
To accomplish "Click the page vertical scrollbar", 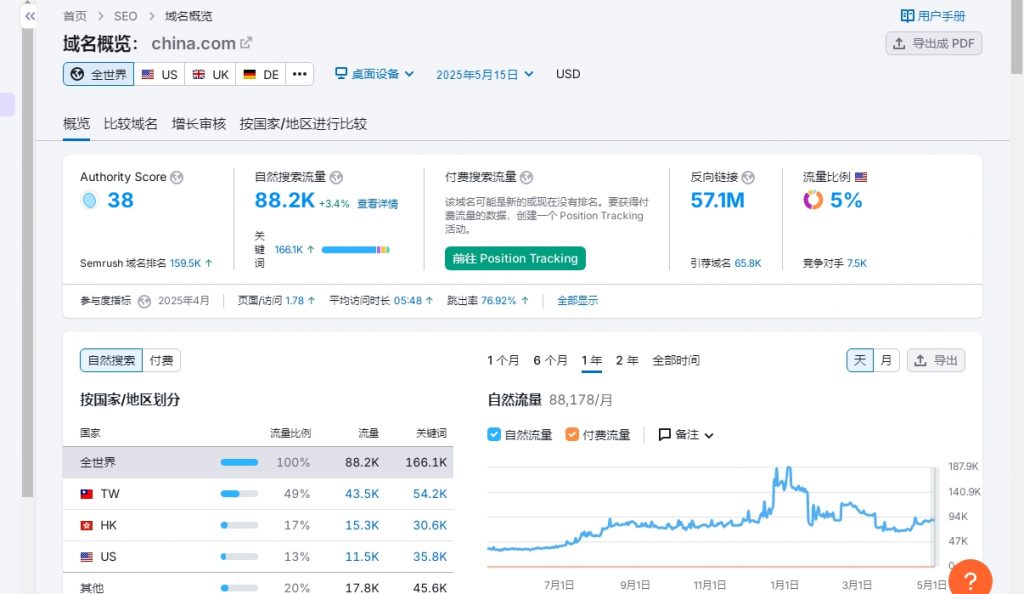I will 1017,37.
